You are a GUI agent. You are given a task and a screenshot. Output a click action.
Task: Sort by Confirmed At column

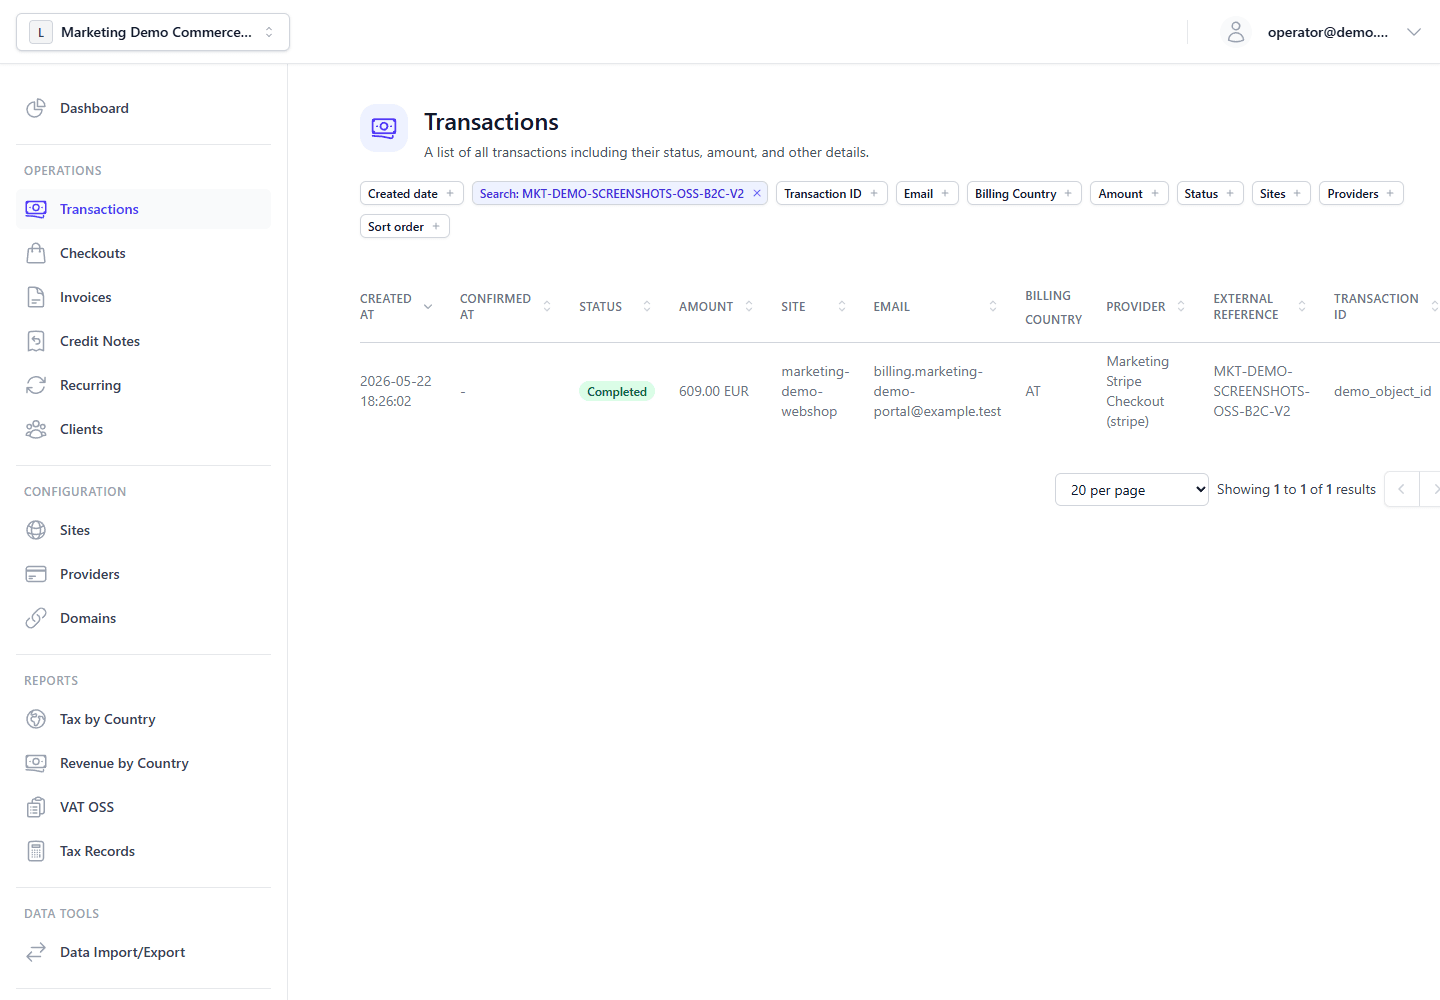[x=505, y=307]
